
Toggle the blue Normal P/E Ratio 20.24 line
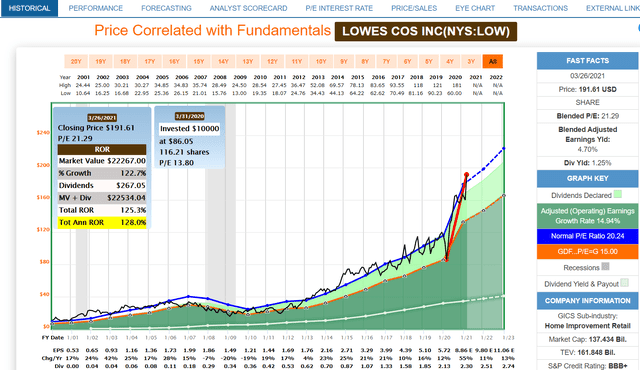[x=587, y=236]
